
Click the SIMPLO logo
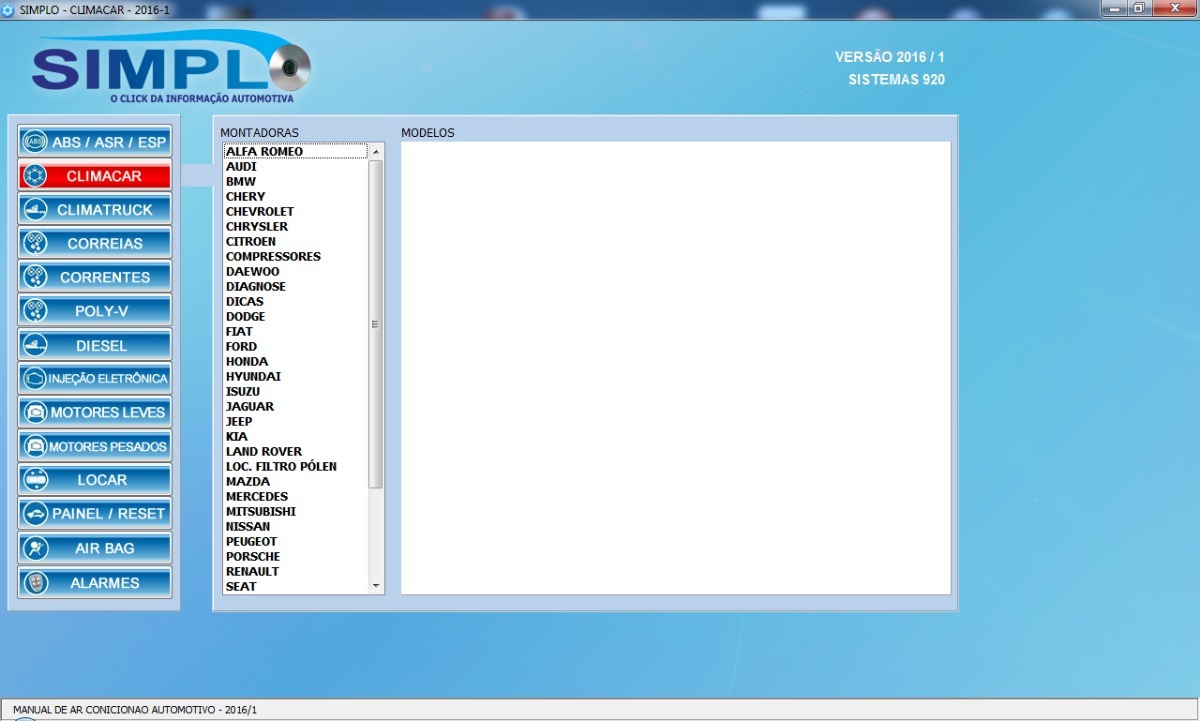click(x=171, y=68)
